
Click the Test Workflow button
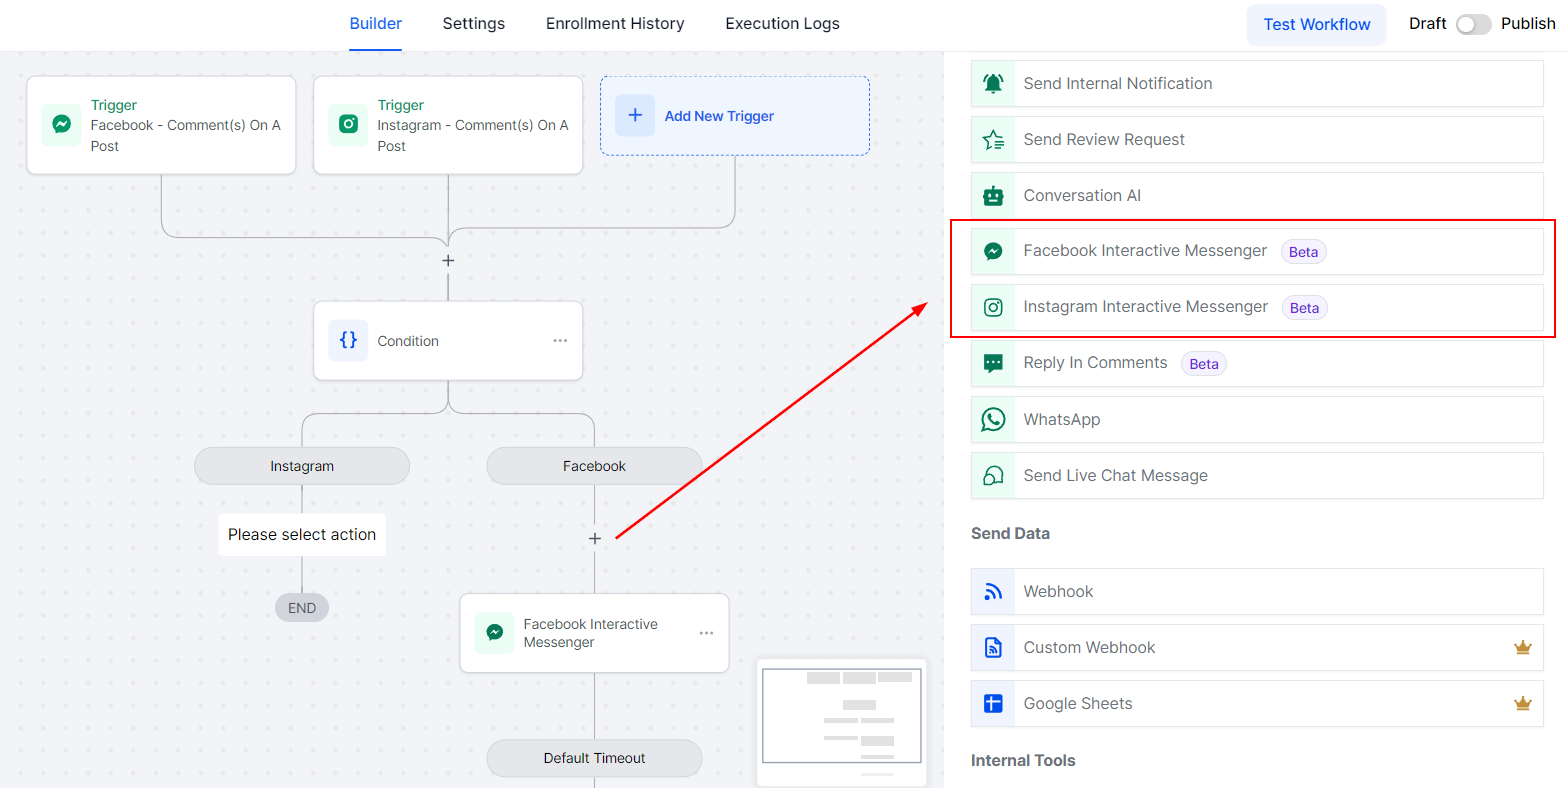[x=1316, y=25]
